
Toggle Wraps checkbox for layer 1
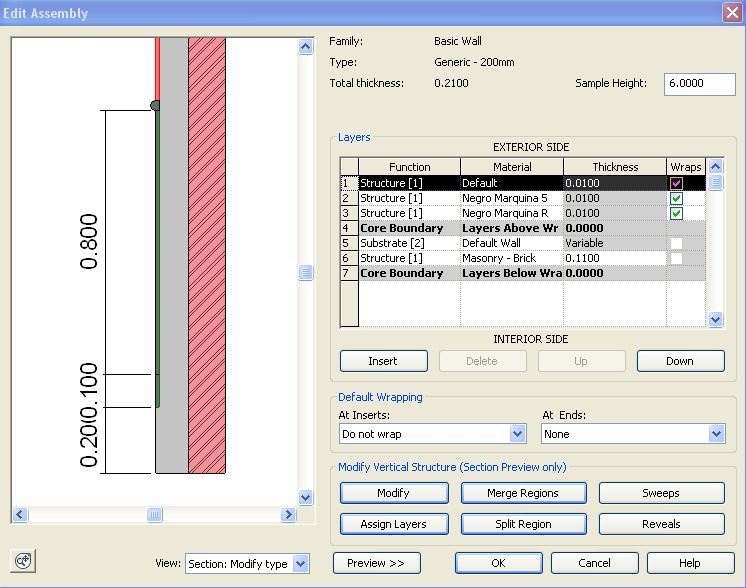coord(676,183)
